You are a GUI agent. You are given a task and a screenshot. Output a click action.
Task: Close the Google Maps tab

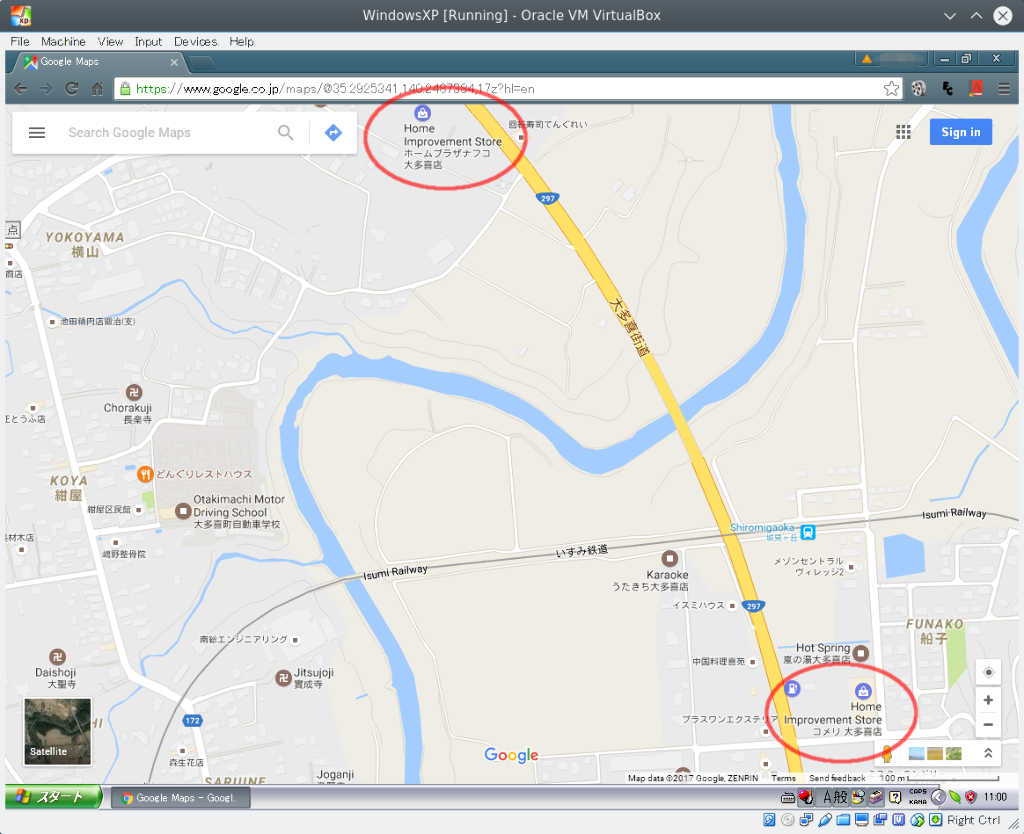tap(174, 62)
